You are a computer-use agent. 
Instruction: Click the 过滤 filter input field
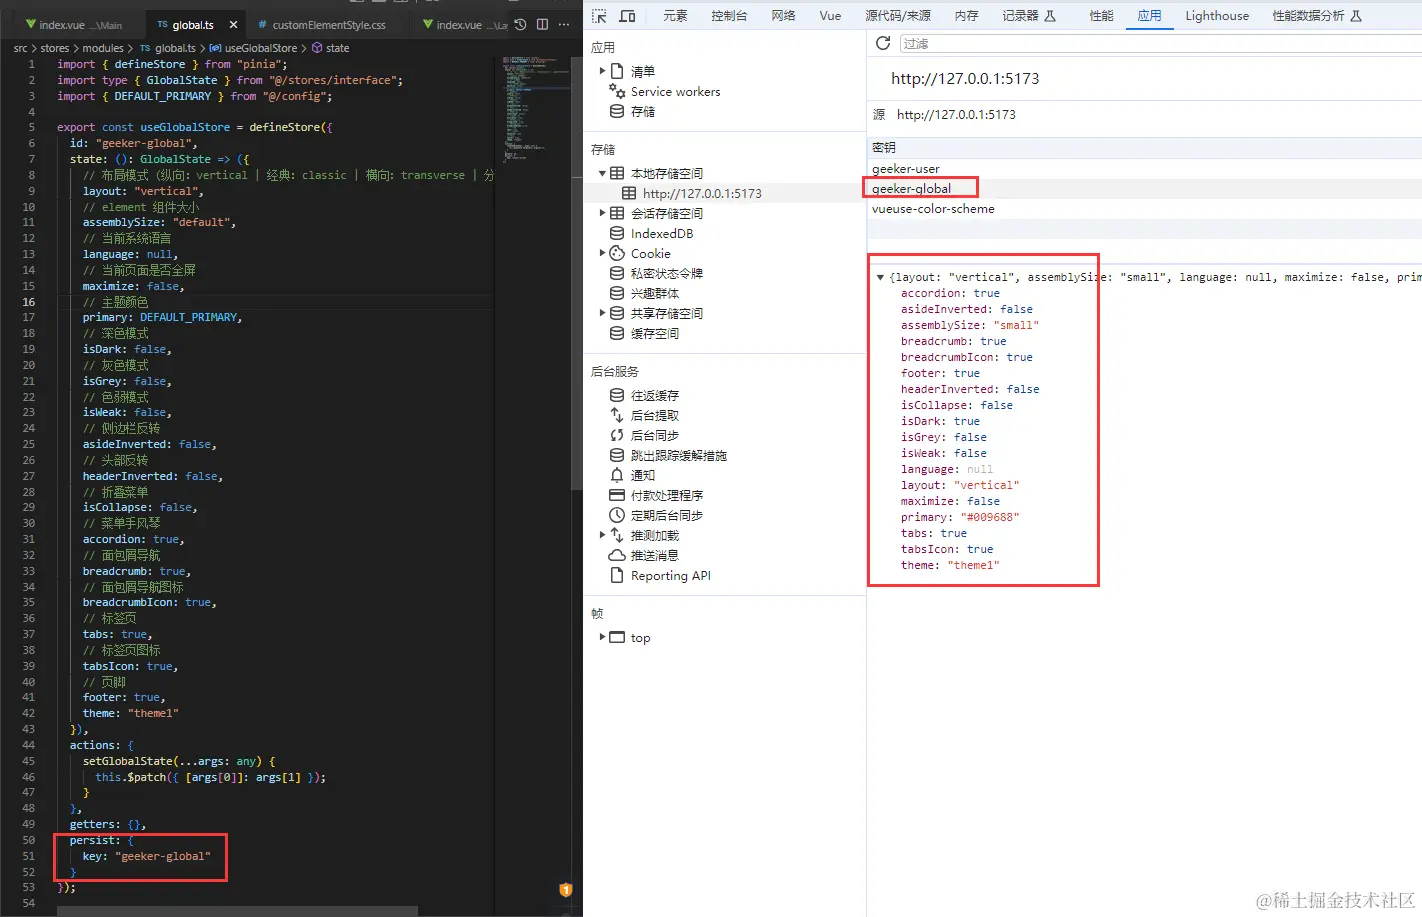tap(1160, 43)
